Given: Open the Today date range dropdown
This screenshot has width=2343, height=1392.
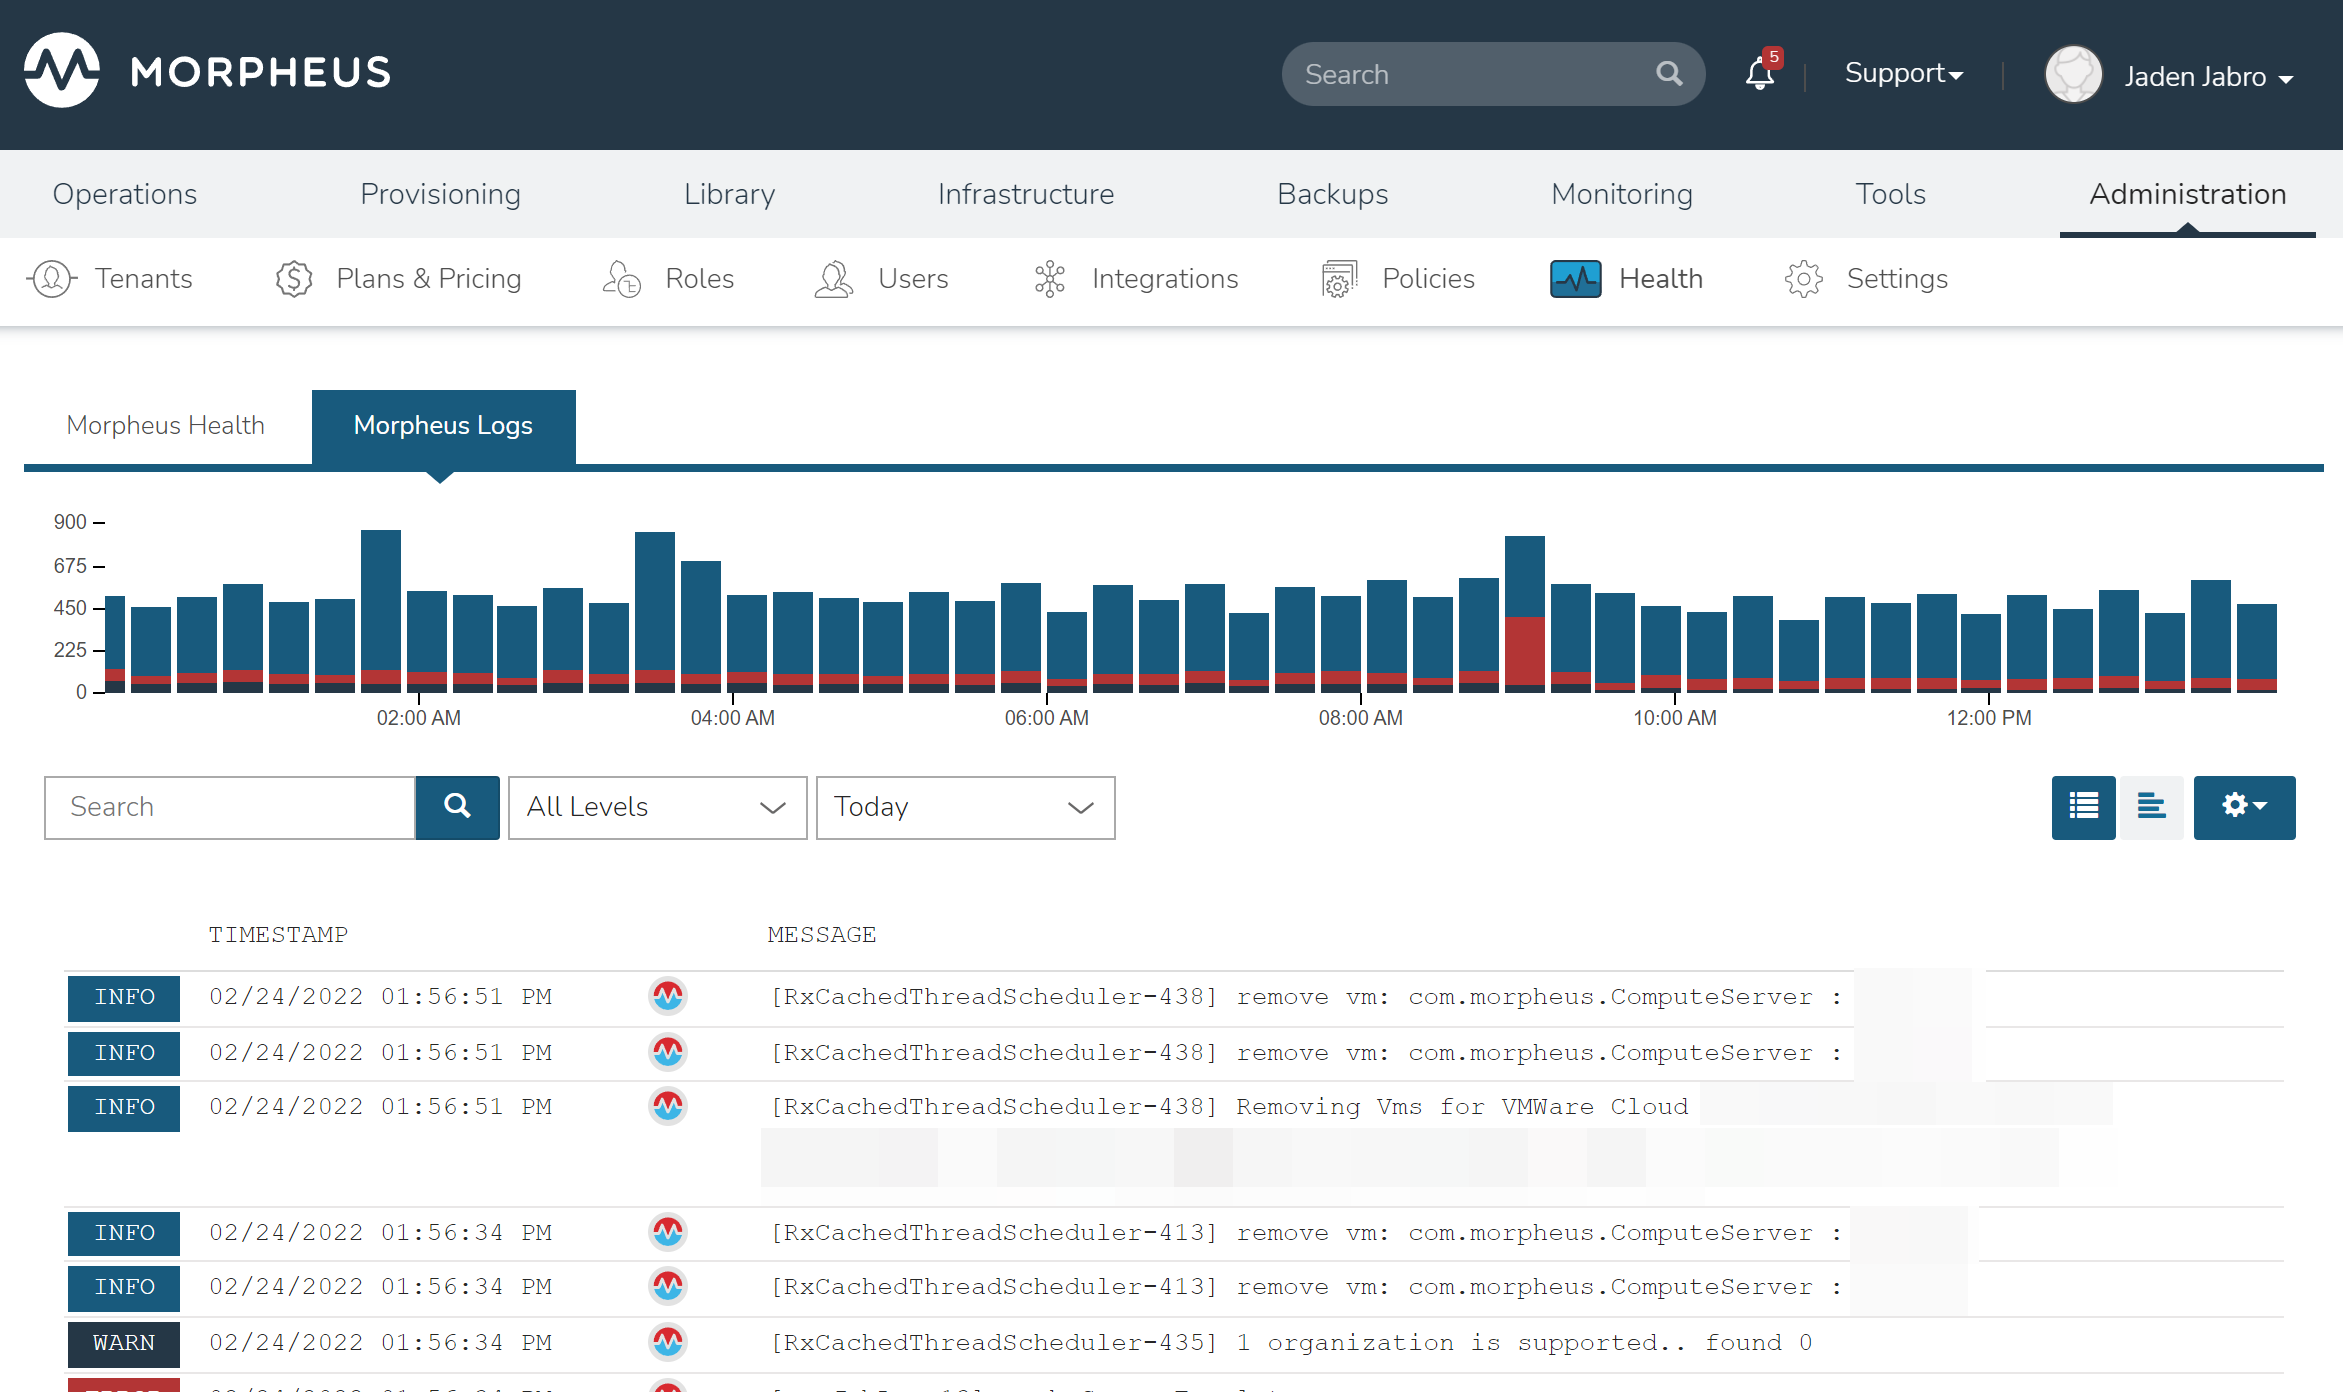Looking at the screenshot, I should [x=964, y=807].
